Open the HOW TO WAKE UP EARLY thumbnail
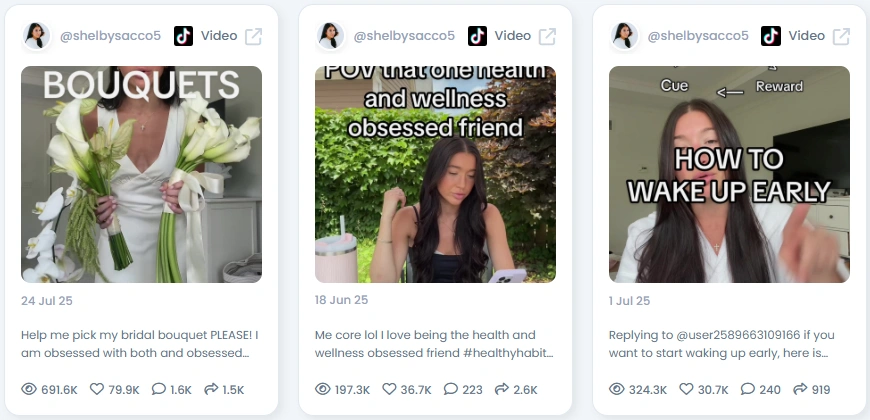 [x=729, y=174]
